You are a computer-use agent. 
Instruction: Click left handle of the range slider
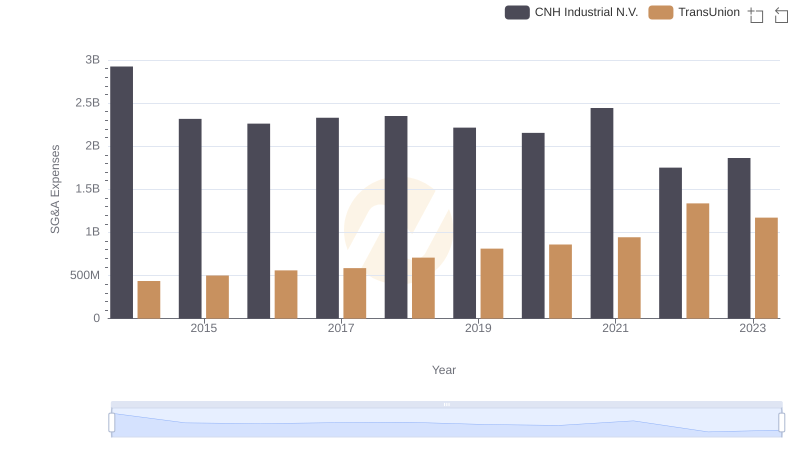point(112,423)
